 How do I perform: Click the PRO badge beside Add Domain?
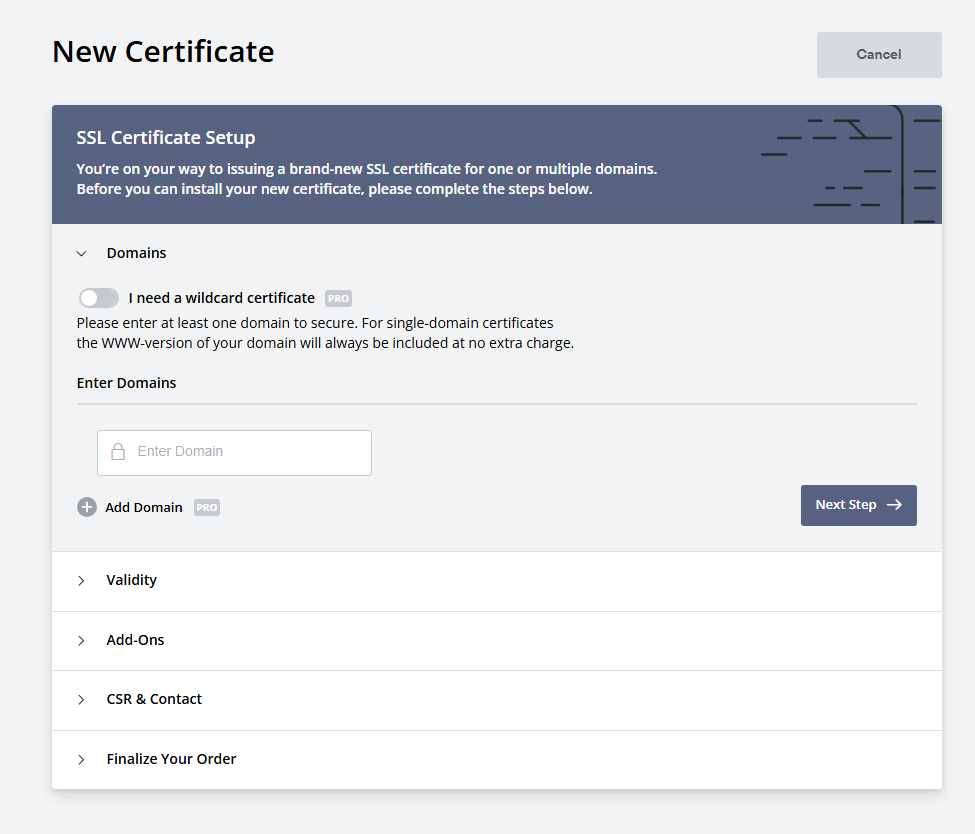(x=206, y=507)
